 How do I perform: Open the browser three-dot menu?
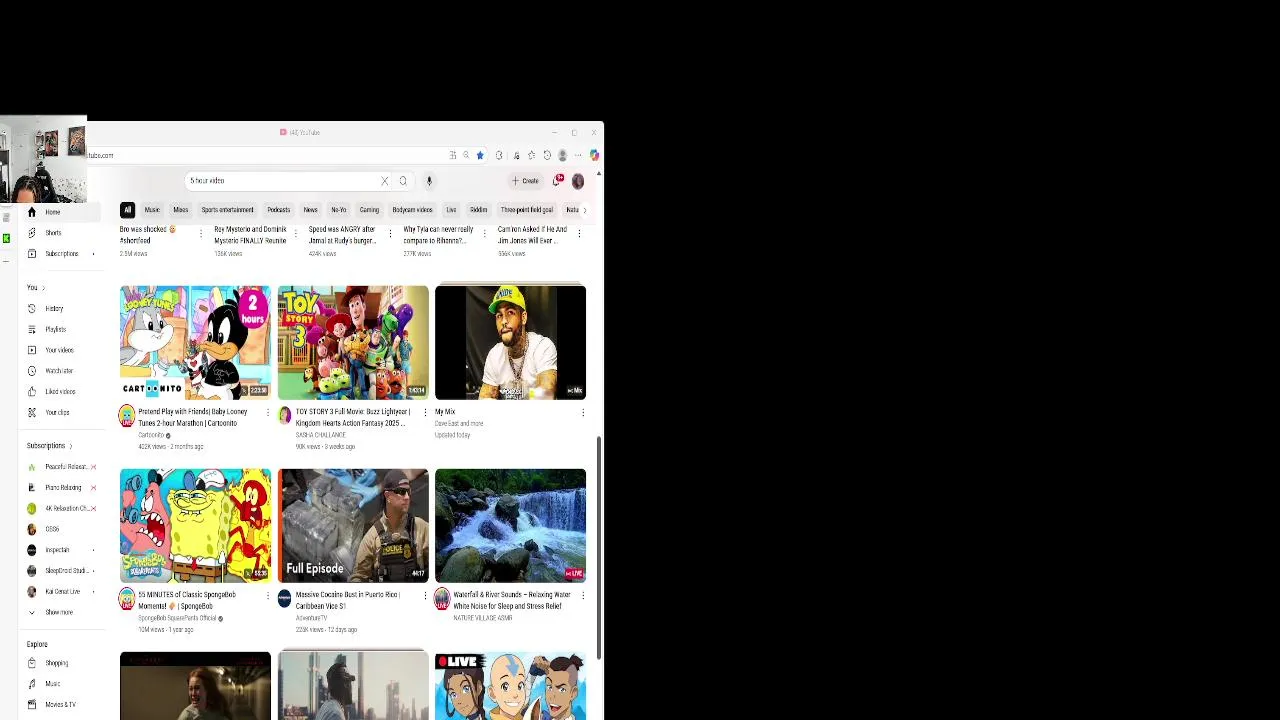pyautogui.click(x=578, y=155)
